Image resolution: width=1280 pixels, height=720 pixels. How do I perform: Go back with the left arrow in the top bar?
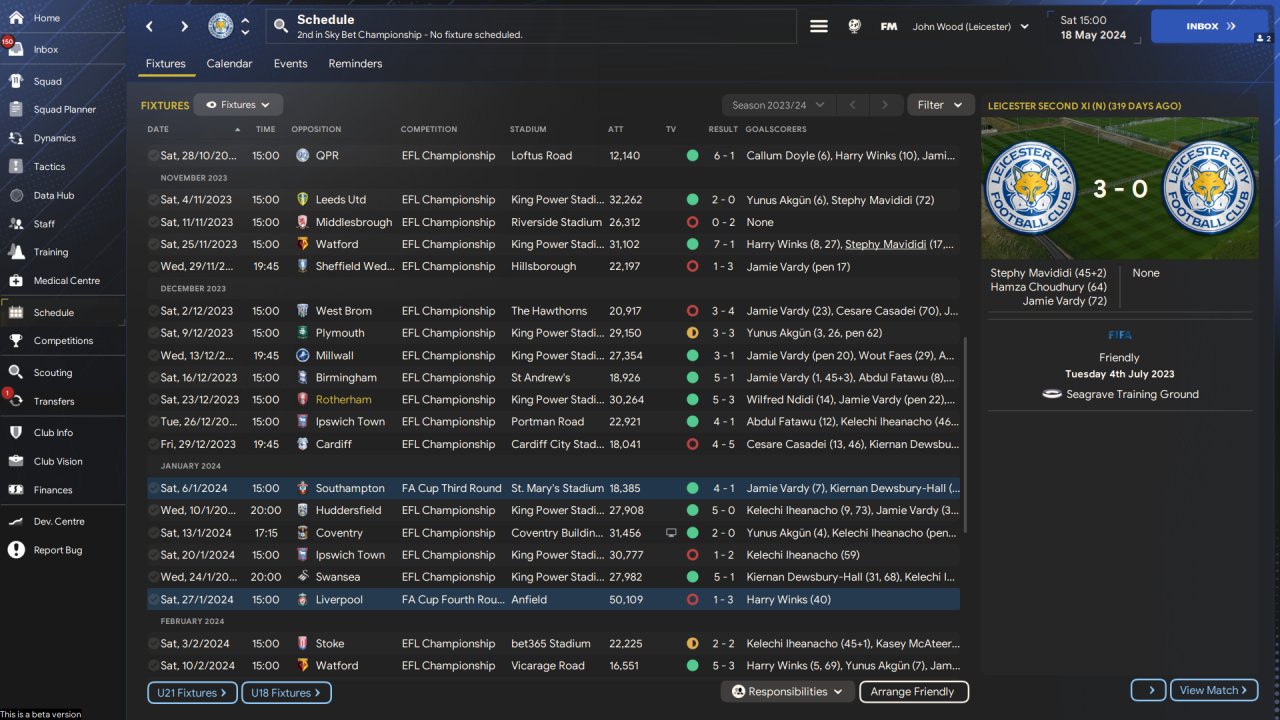[x=149, y=26]
